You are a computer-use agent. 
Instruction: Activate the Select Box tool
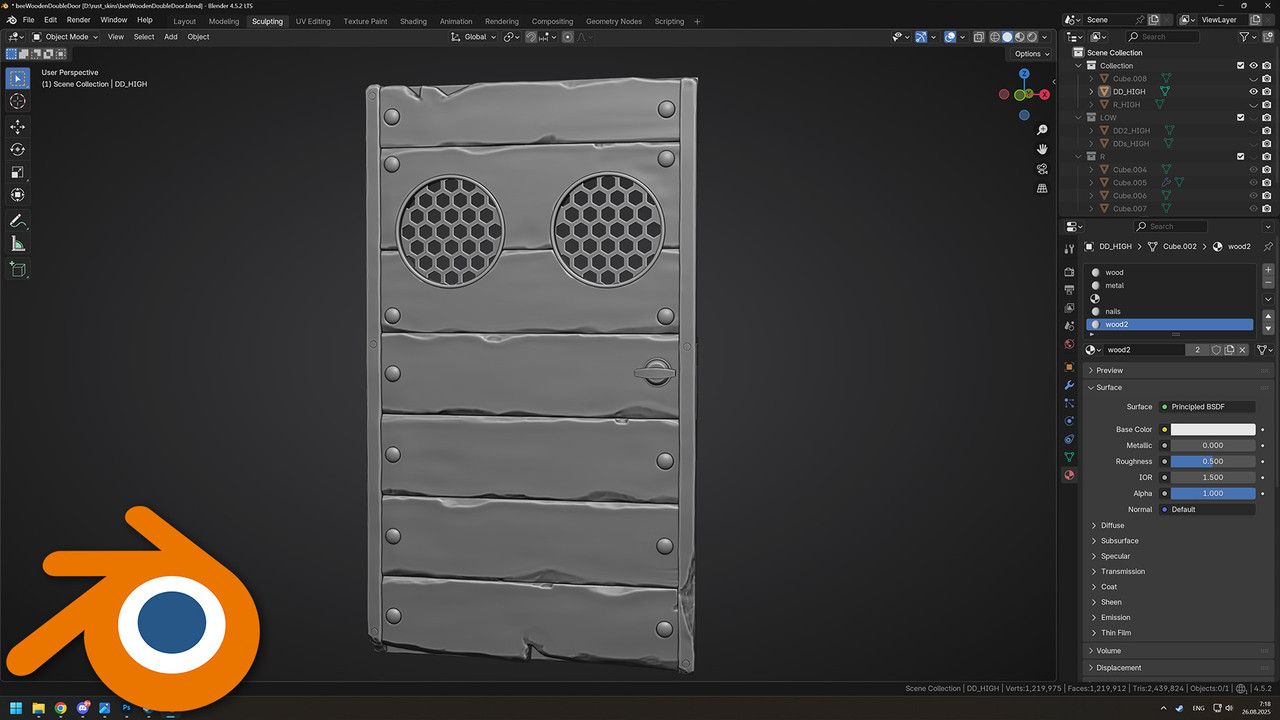18,78
